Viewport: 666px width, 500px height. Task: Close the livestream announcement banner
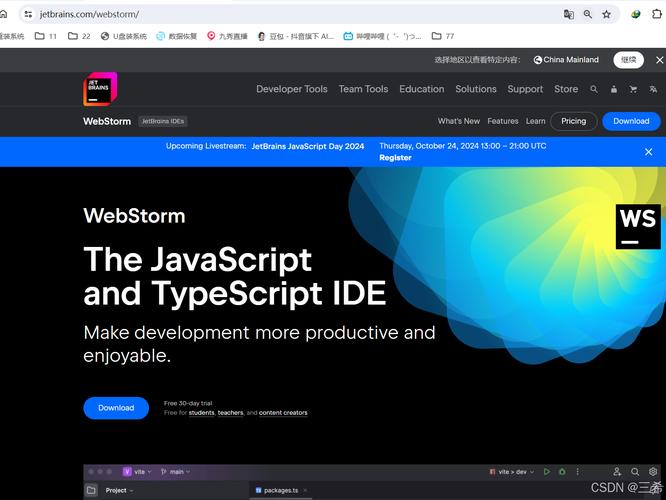(649, 152)
